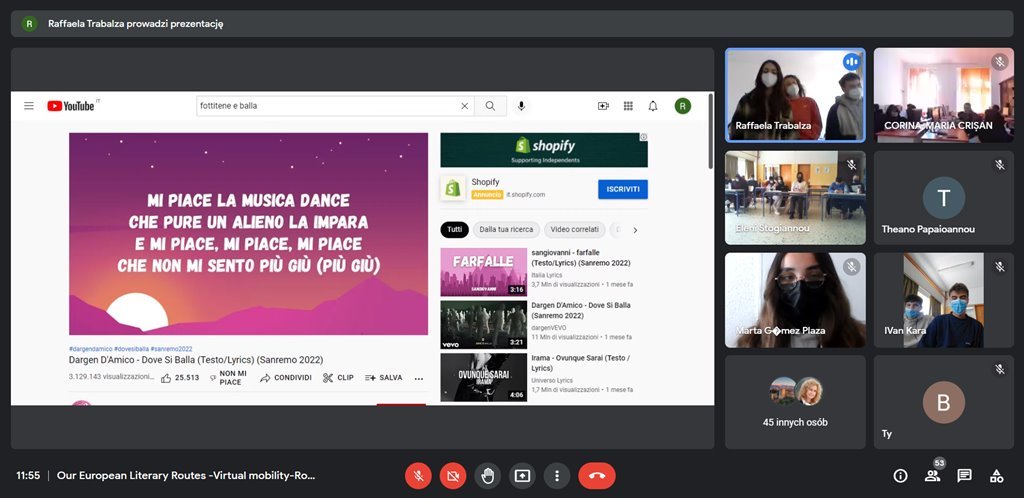Click the #sanremo2022 hashtag
Viewport: 1024px width, 498px height.
[171, 349]
